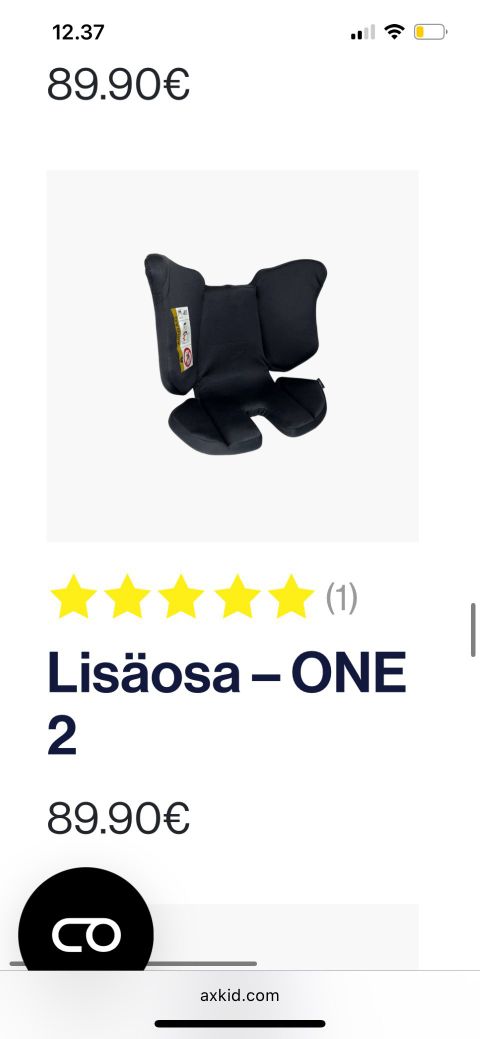Screen dimensions: 480x1039
Task: Tap the horizontal scroll indicator near bottom
Action: click(x=133, y=963)
